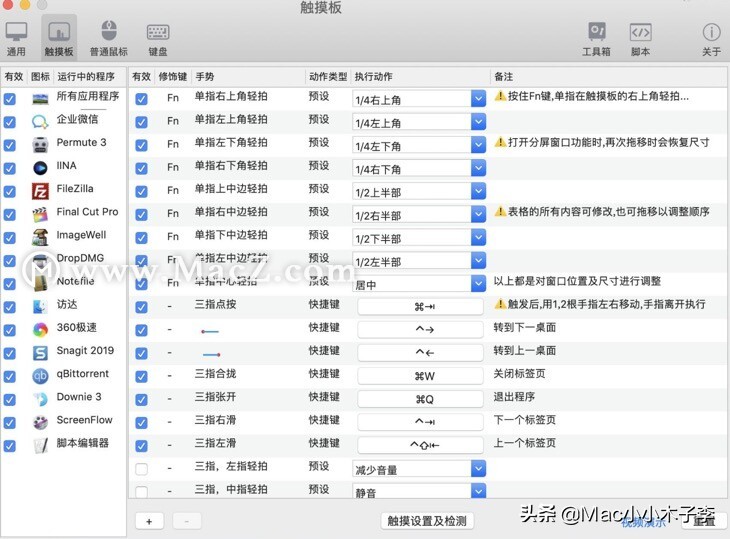Click the 动作类型 column header
730x539 pixels.
(x=328, y=76)
